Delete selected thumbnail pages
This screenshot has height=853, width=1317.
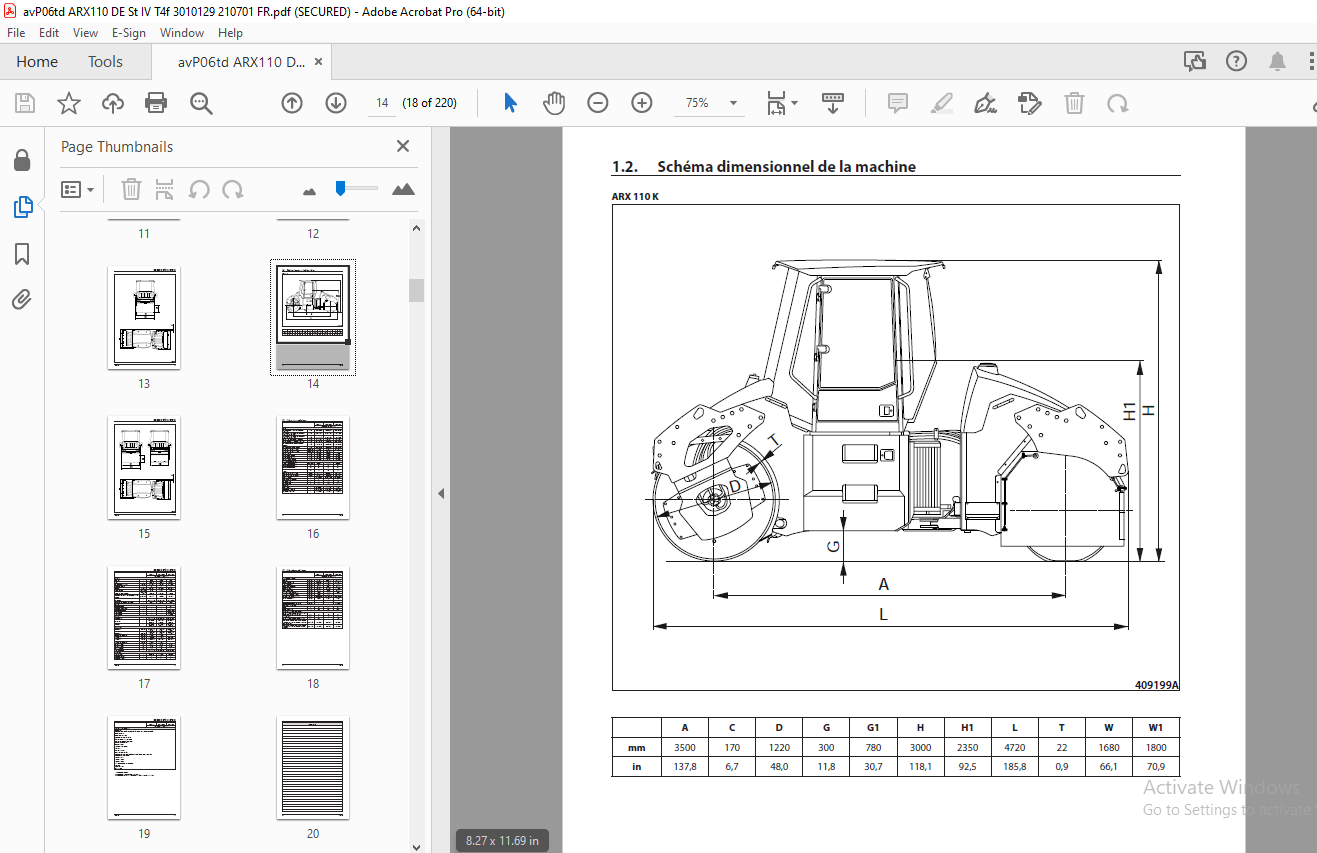point(131,189)
